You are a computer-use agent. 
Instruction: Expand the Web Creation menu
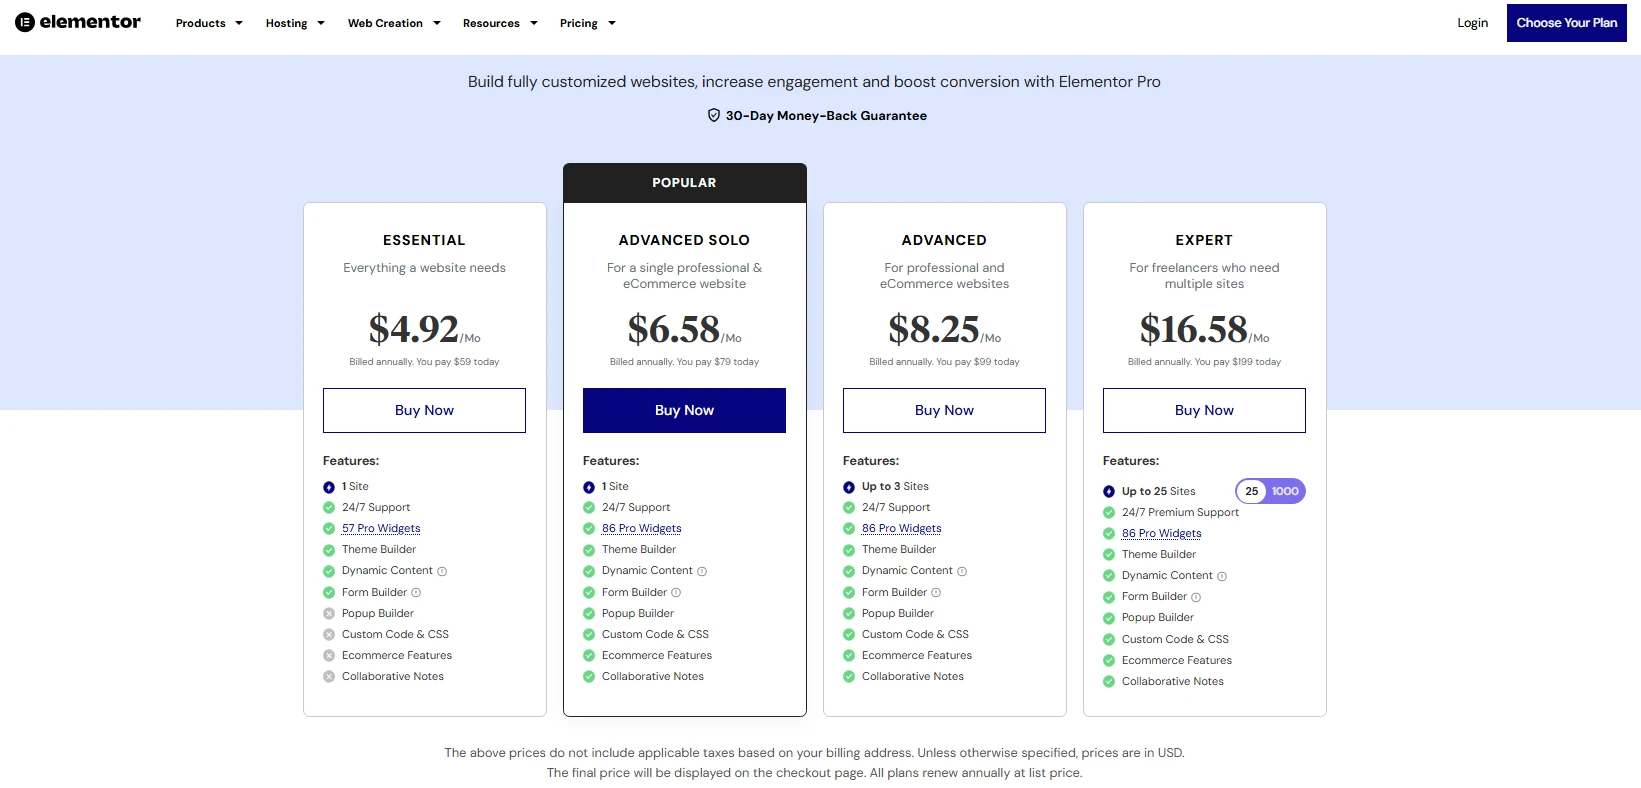(394, 23)
